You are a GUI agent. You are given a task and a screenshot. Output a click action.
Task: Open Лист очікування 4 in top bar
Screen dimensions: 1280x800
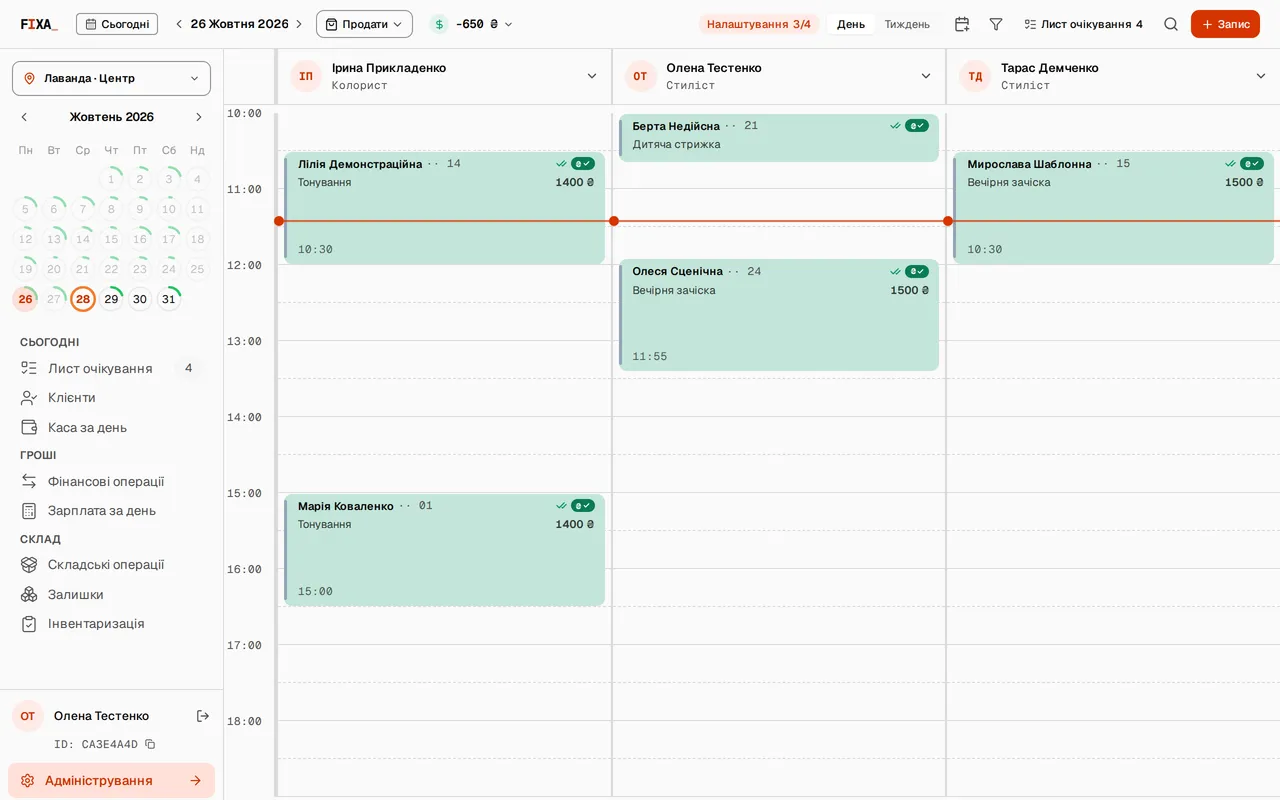(x=1083, y=24)
